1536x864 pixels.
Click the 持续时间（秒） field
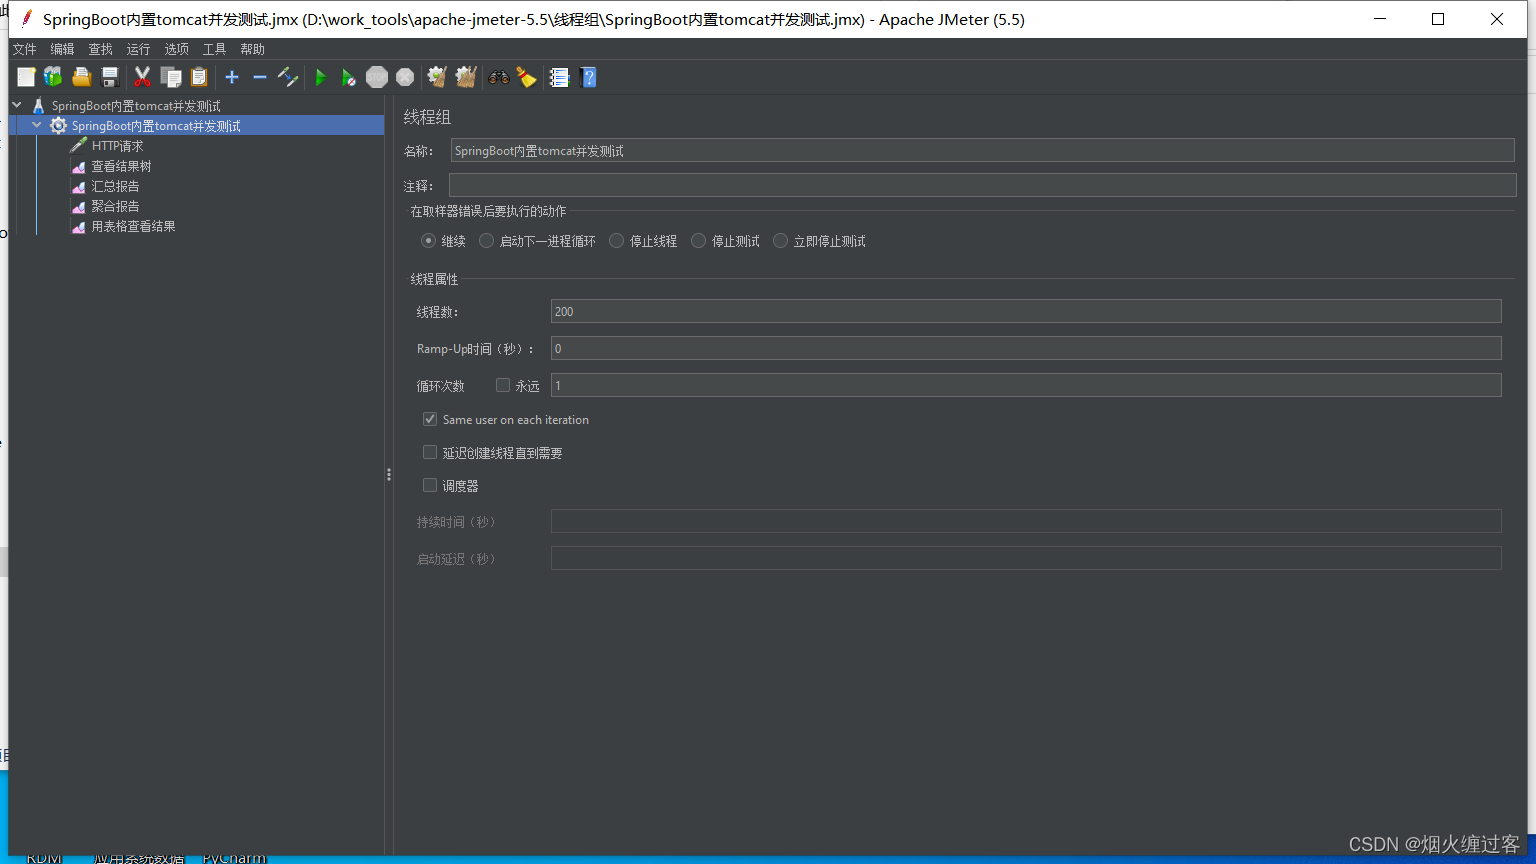click(1026, 521)
